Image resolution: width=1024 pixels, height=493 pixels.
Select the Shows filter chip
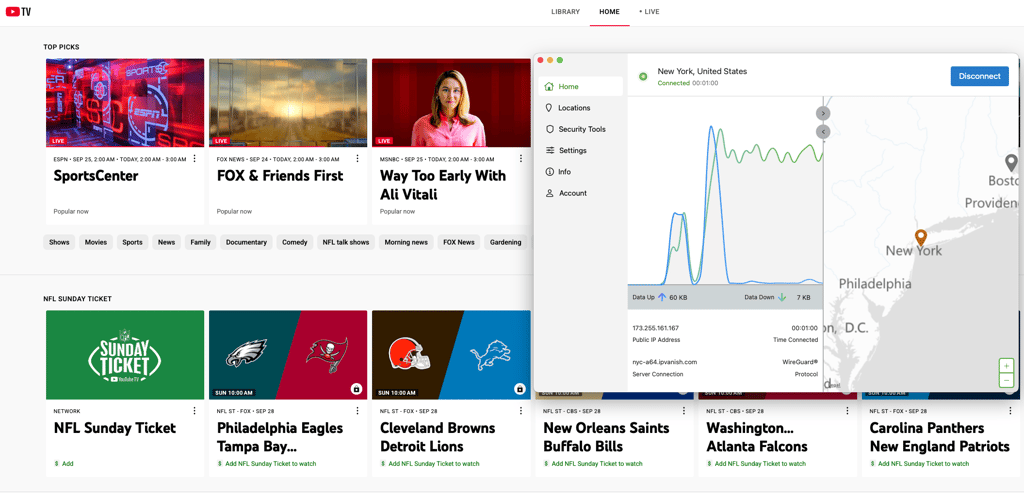[x=59, y=242]
